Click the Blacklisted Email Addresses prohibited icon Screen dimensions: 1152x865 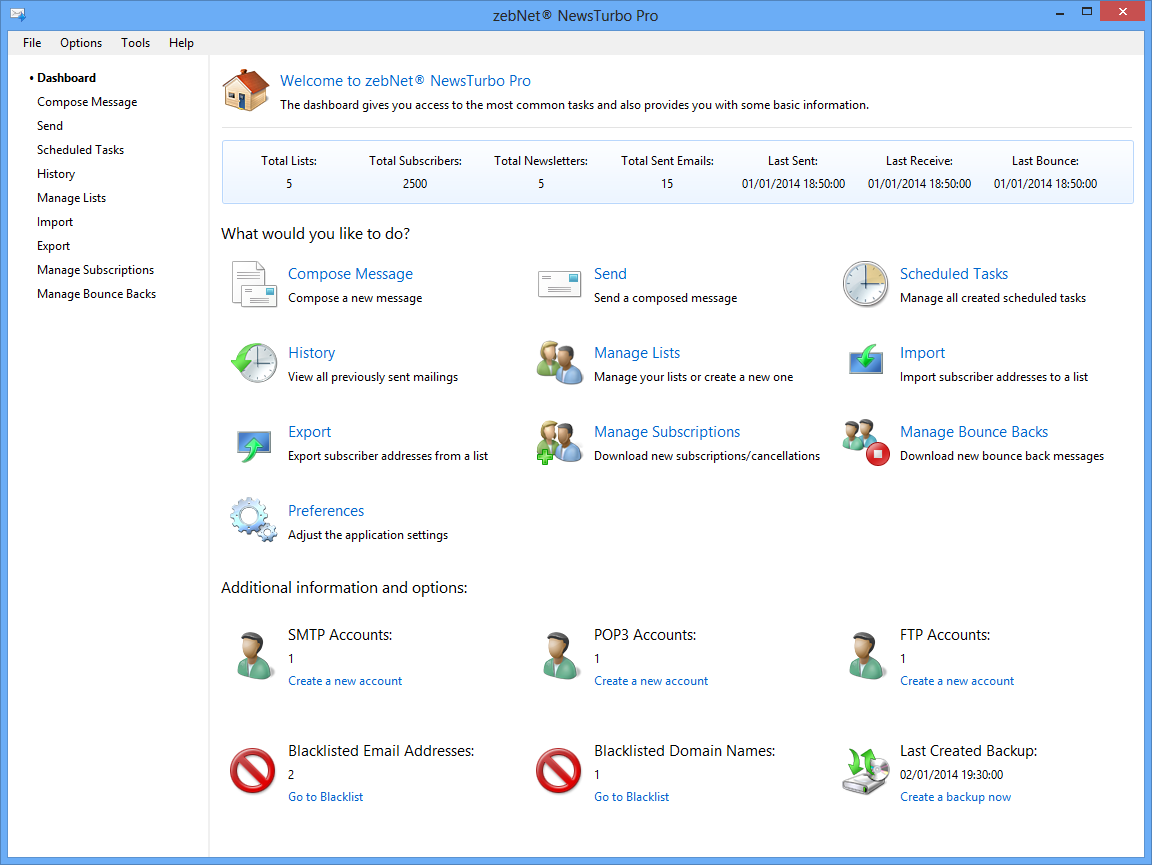point(253,771)
